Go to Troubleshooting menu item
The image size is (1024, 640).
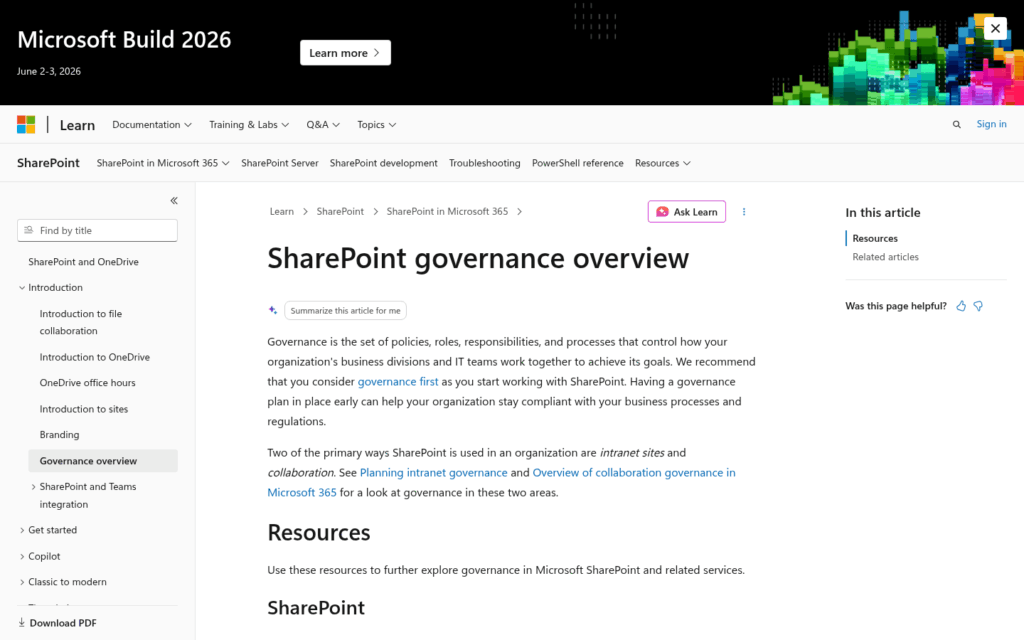pos(485,163)
